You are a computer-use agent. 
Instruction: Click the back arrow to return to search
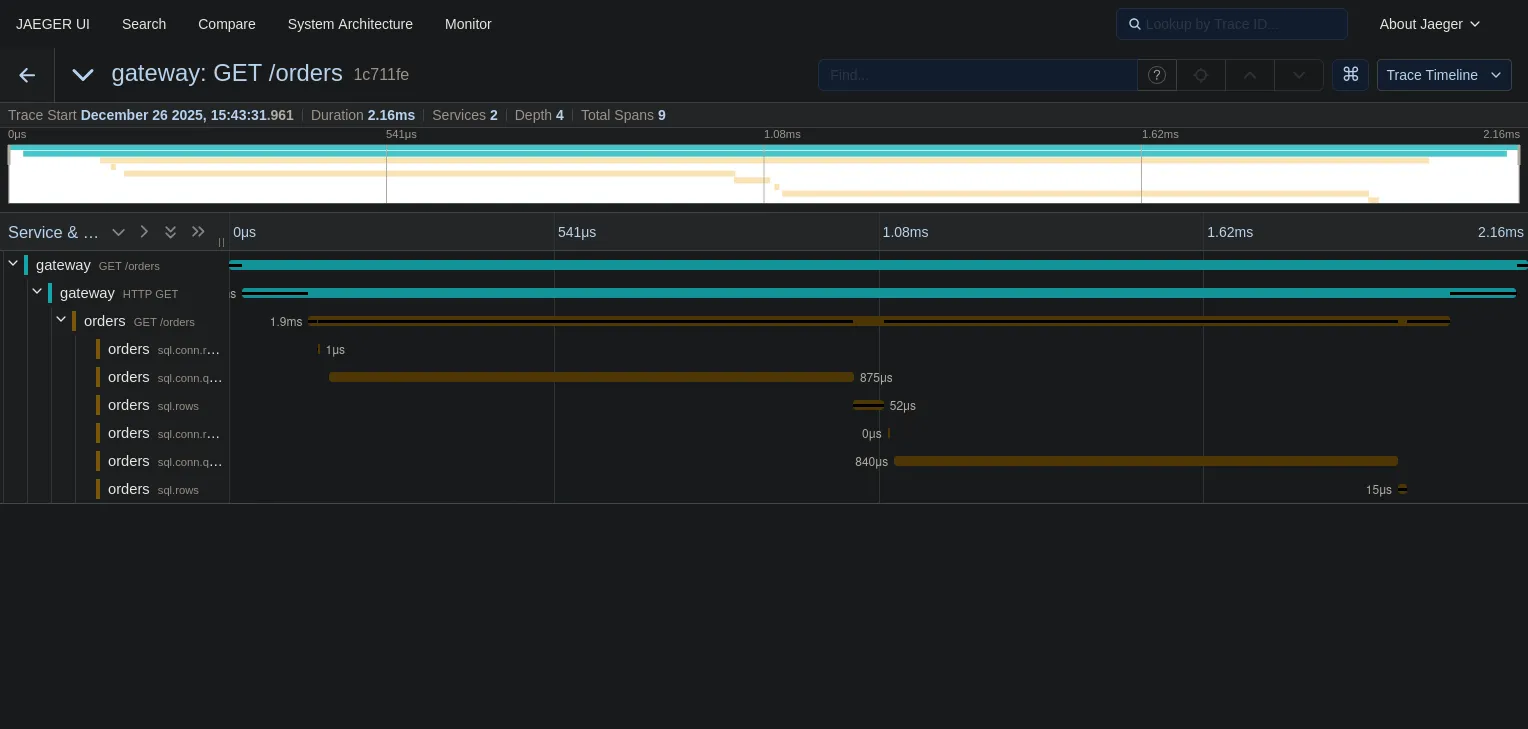click(x=26, y=75)
